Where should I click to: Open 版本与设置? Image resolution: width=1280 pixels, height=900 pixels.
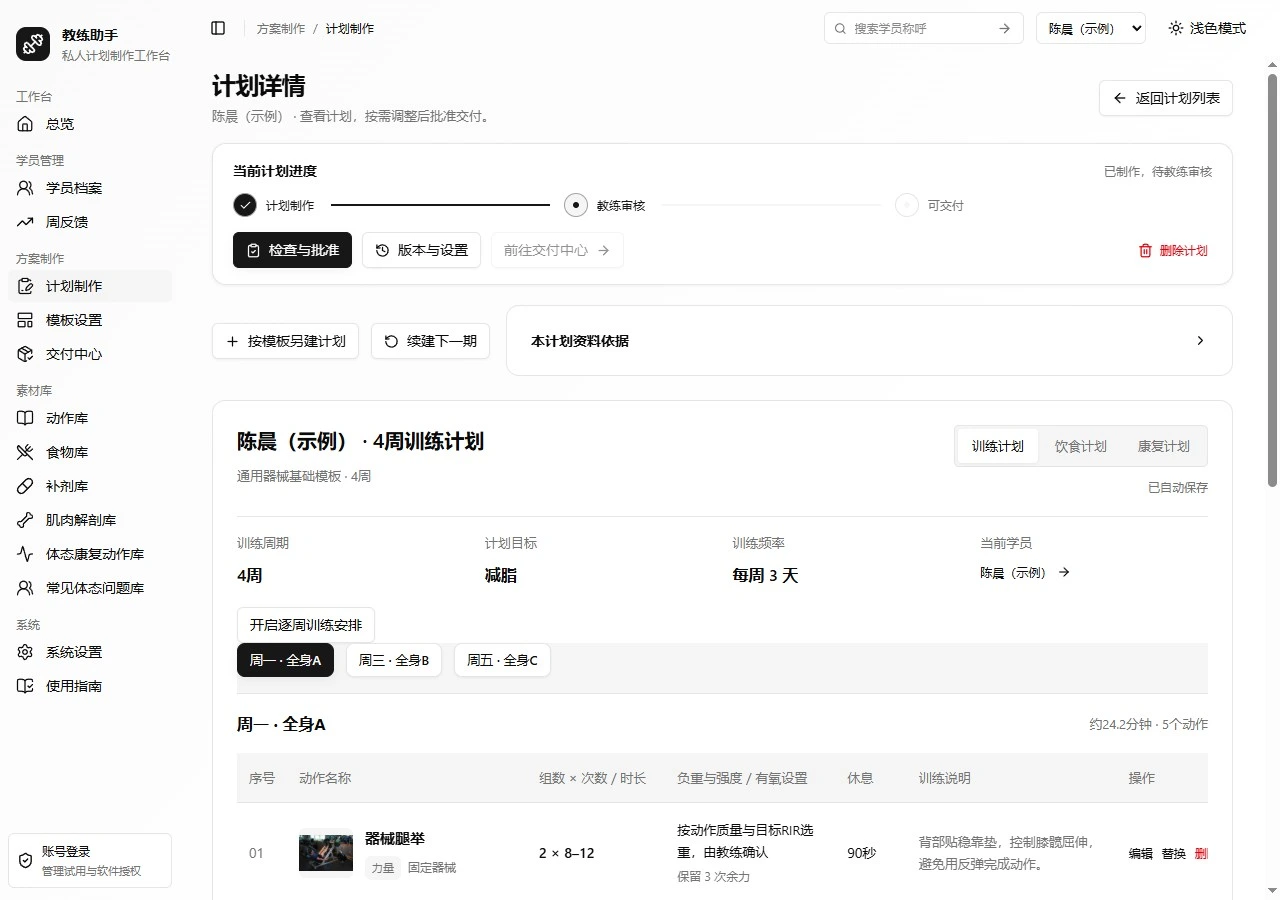(x=422, y=250)
